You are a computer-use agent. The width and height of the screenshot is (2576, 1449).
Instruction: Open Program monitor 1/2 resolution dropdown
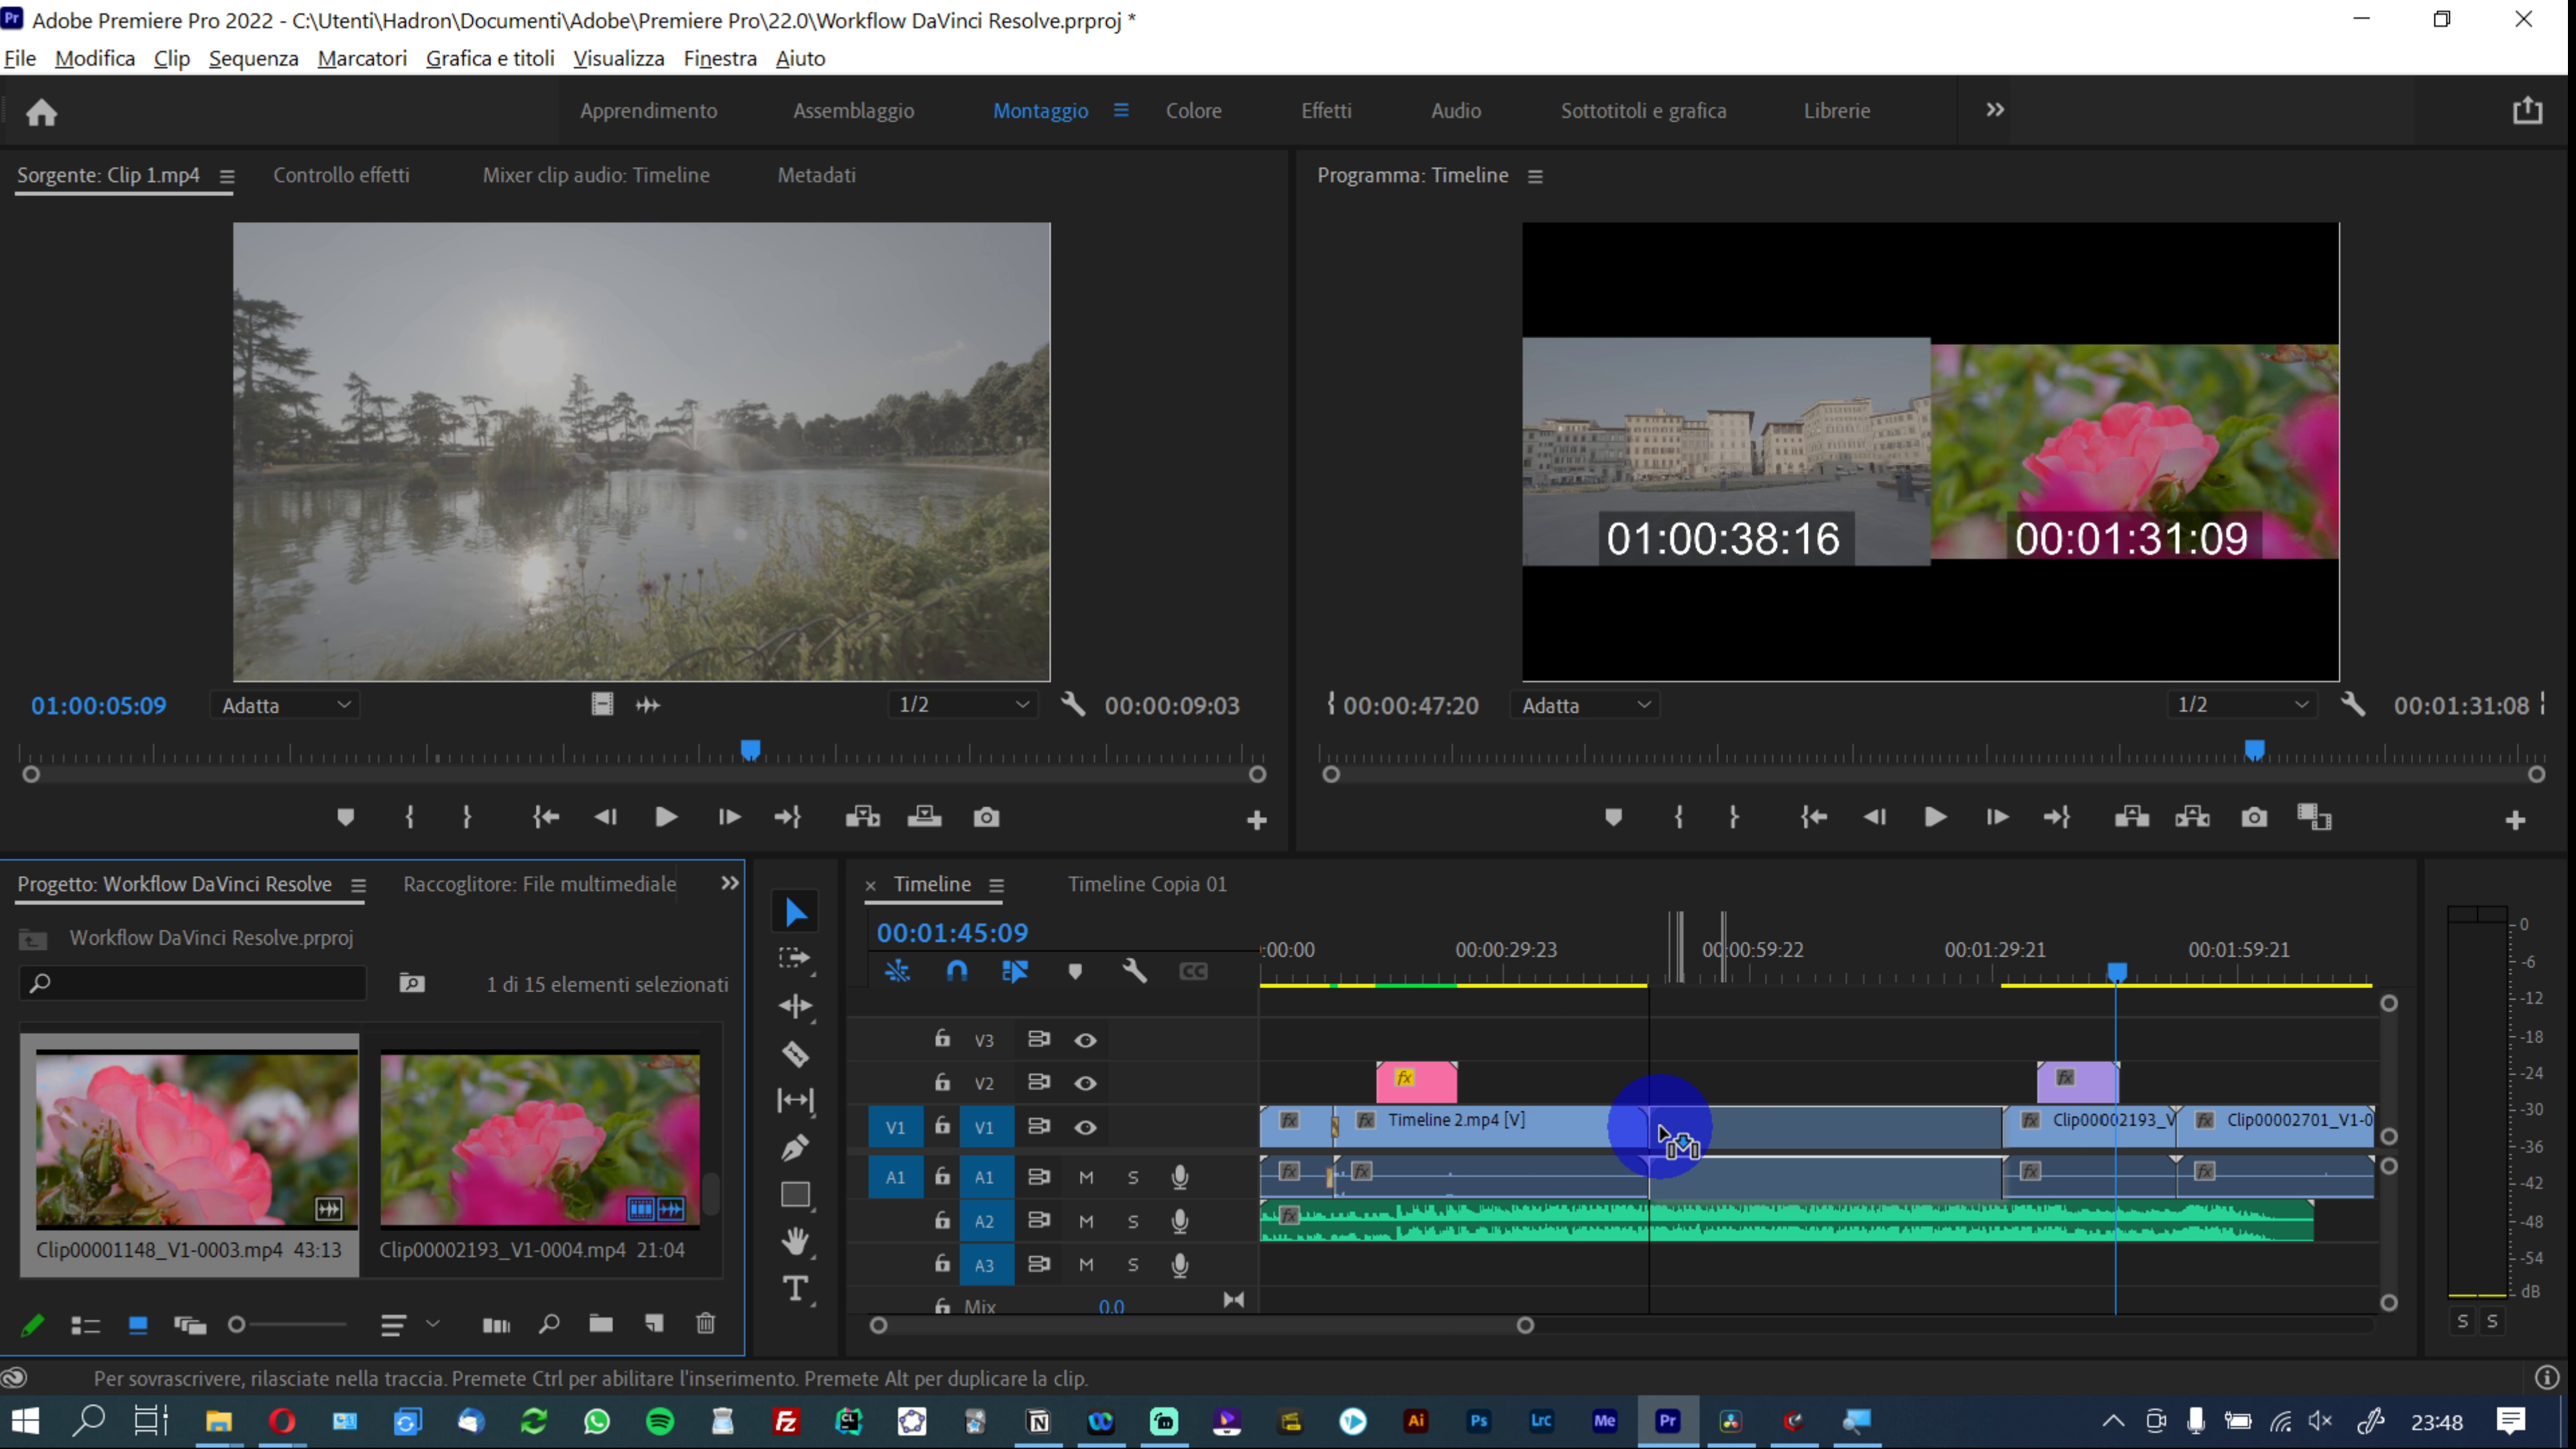pyautogui.click(x=2242, y=705)
